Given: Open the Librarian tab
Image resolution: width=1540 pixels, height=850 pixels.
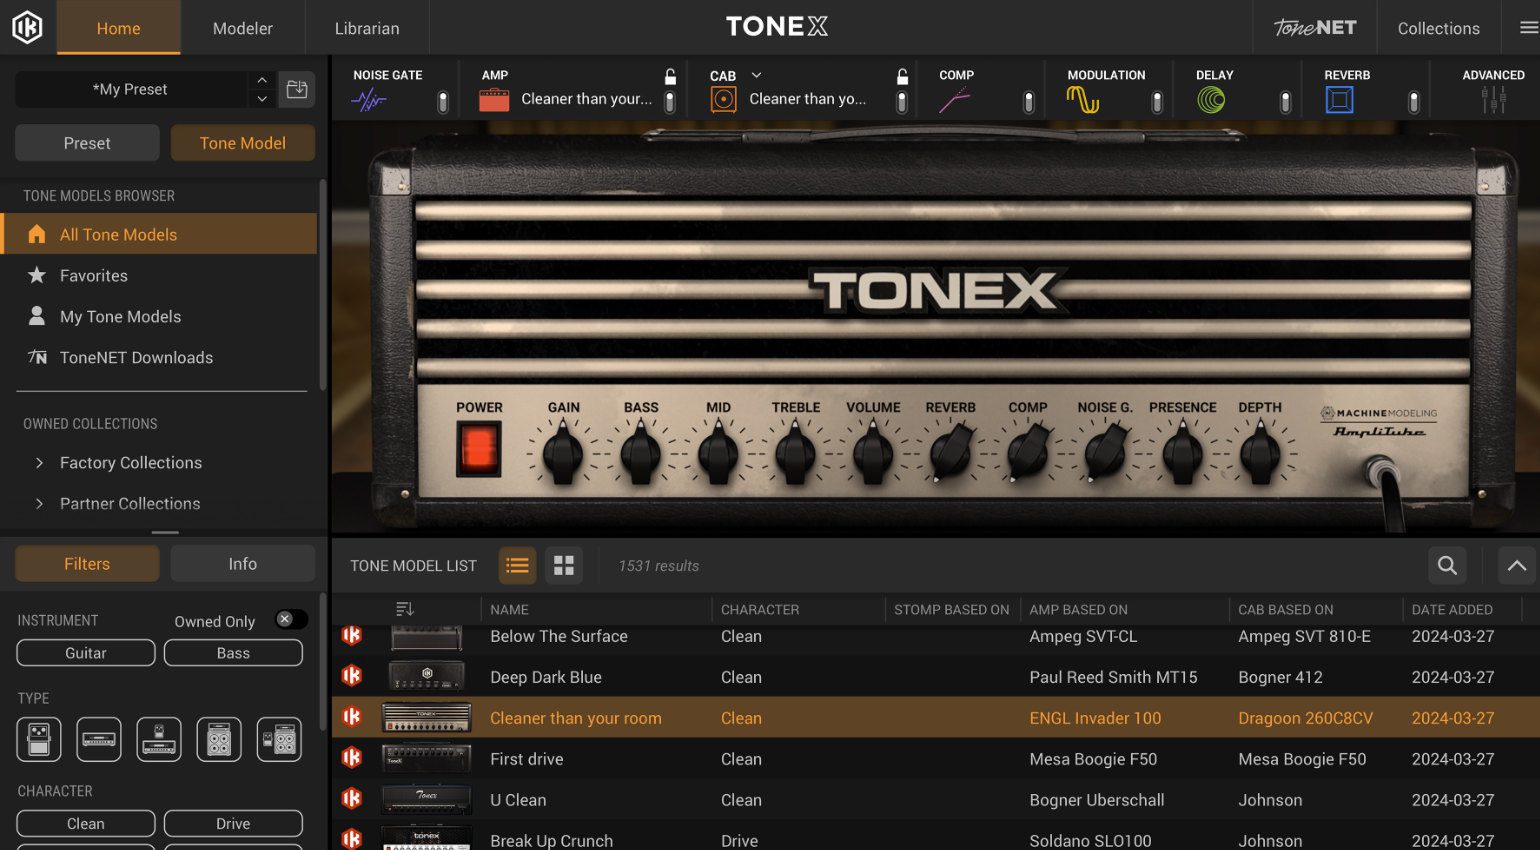Looking at the screenshot, I should 366,28.
